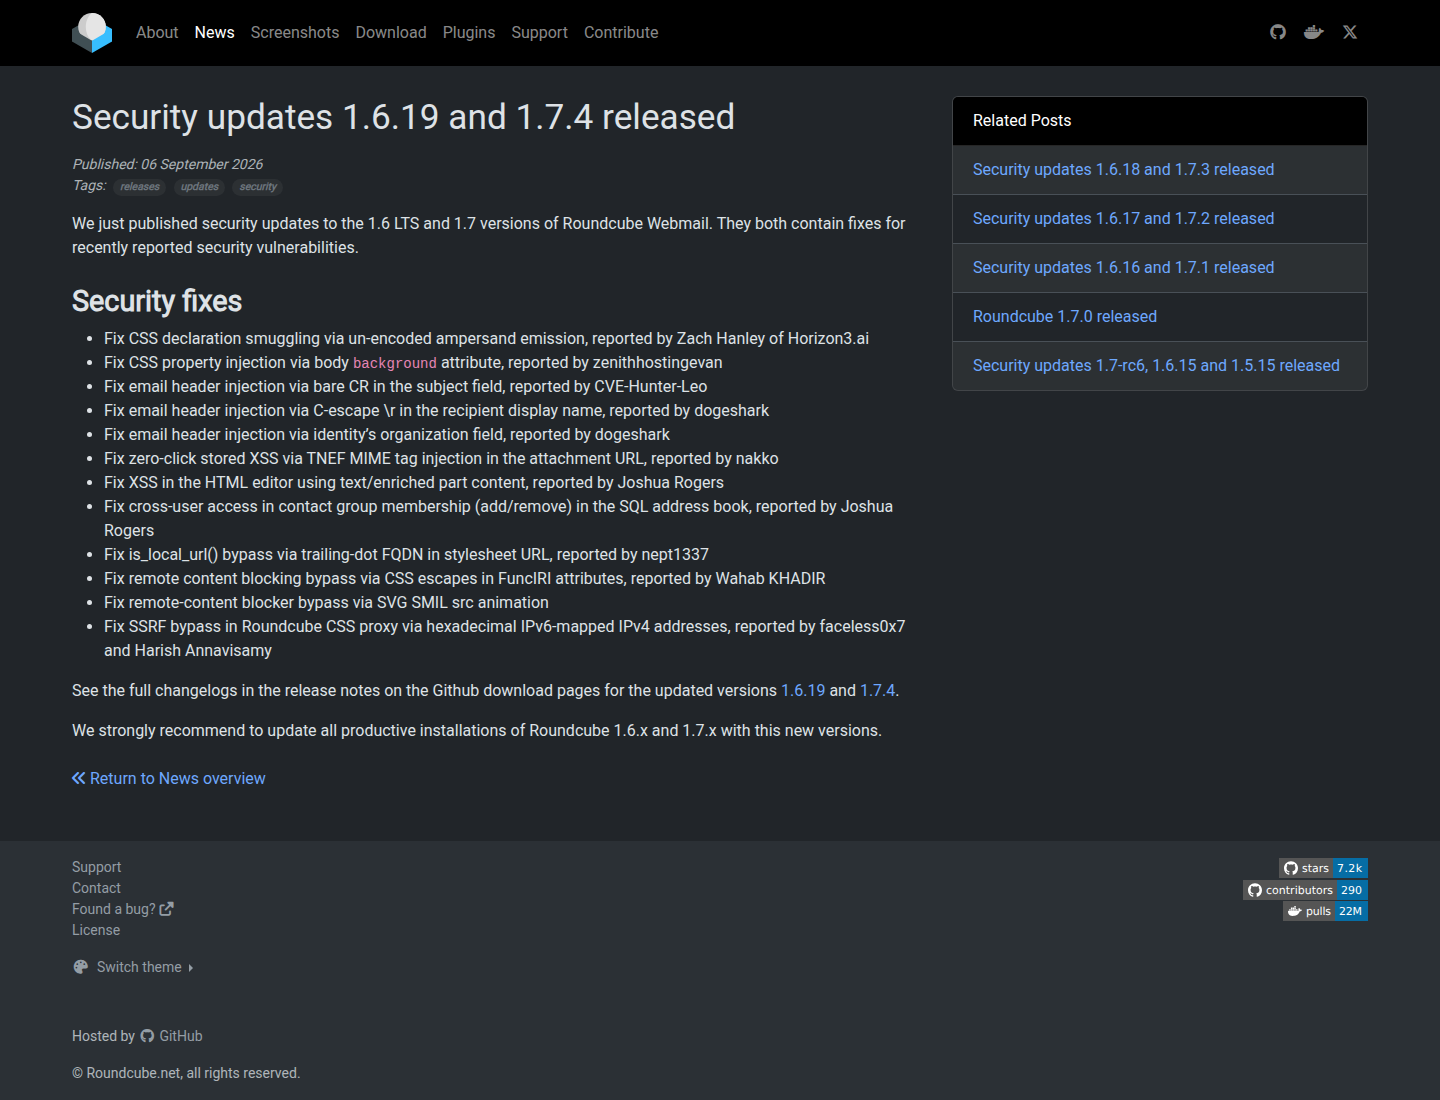Click the bullet about CSS declaration smuggling
Screen dimensions: 1440x1100
(486, 338)
